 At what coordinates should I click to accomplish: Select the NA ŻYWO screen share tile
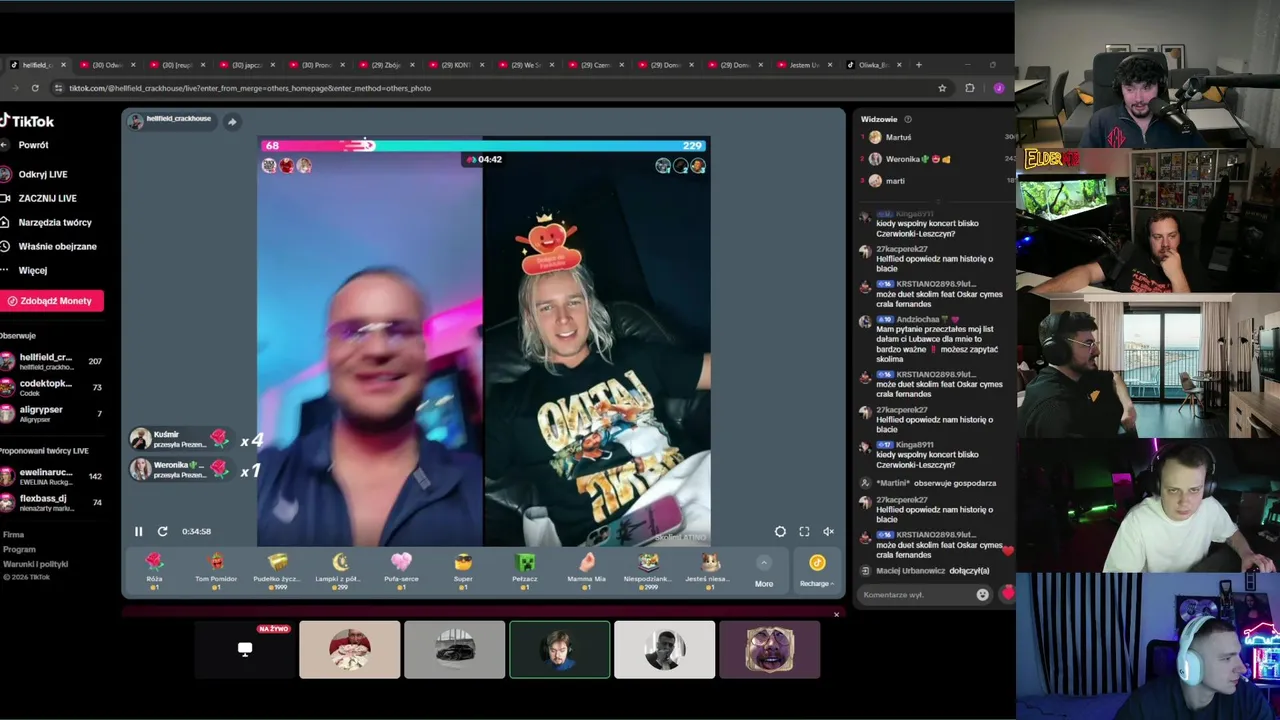(x=244, y=649)
